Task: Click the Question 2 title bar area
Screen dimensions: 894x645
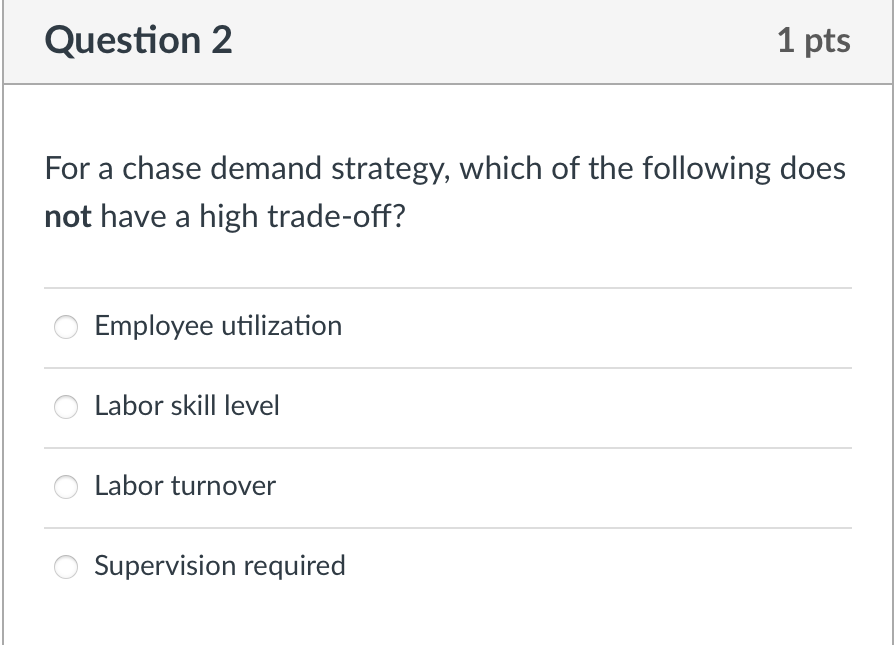Action: [446, 40]
